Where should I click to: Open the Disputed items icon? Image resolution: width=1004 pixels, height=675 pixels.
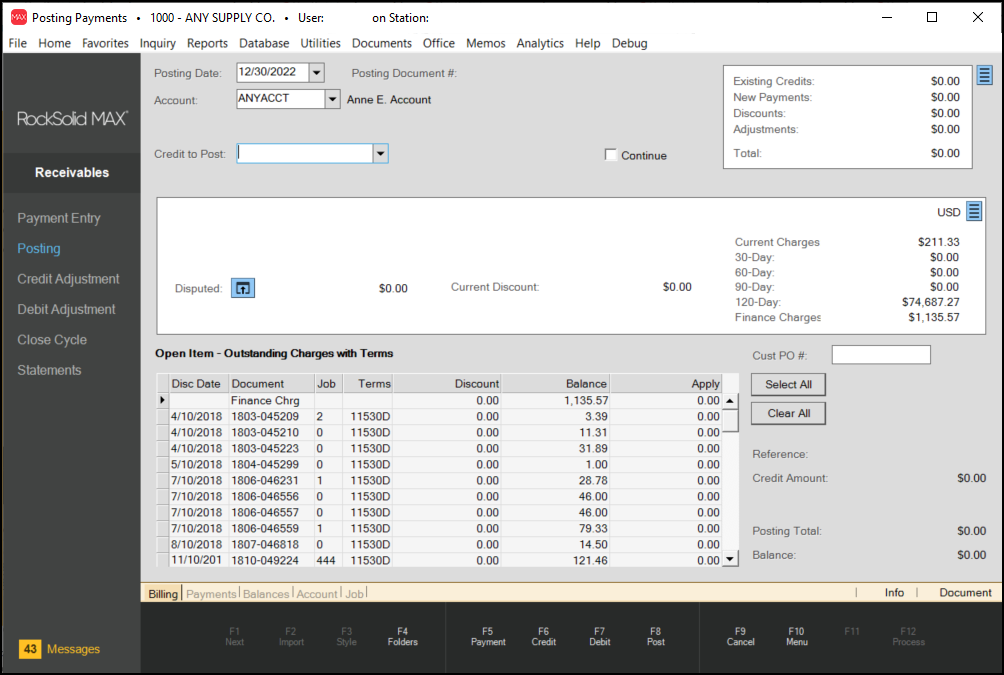coord(243,288)
